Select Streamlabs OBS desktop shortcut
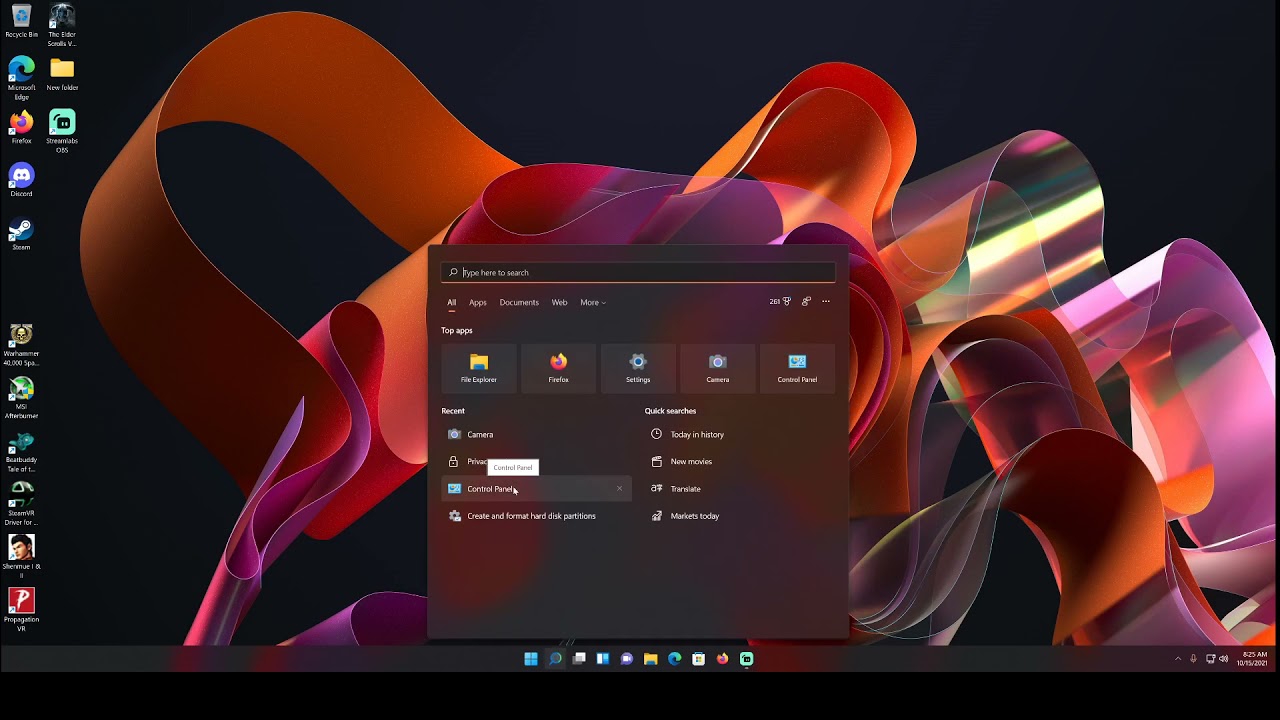The width and height of the screenshot is (1280, 720). tap(62, 132)
